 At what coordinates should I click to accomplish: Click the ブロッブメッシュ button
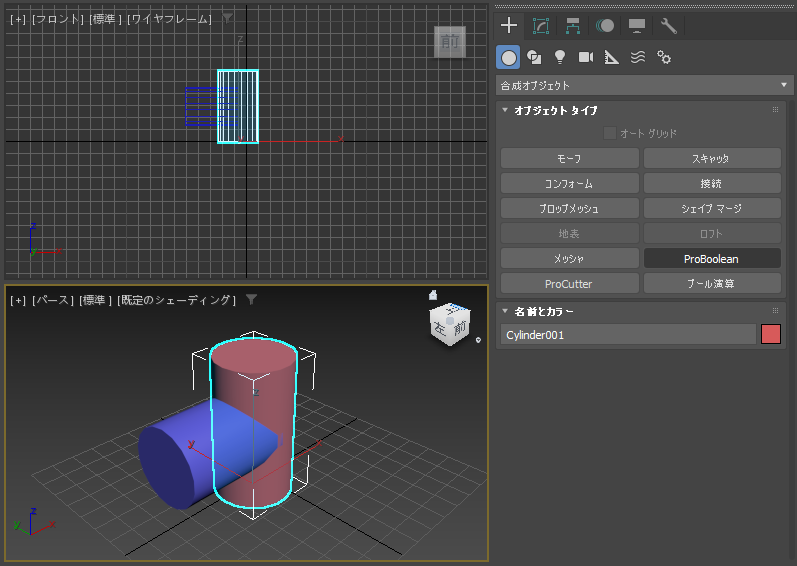point(569,208)
